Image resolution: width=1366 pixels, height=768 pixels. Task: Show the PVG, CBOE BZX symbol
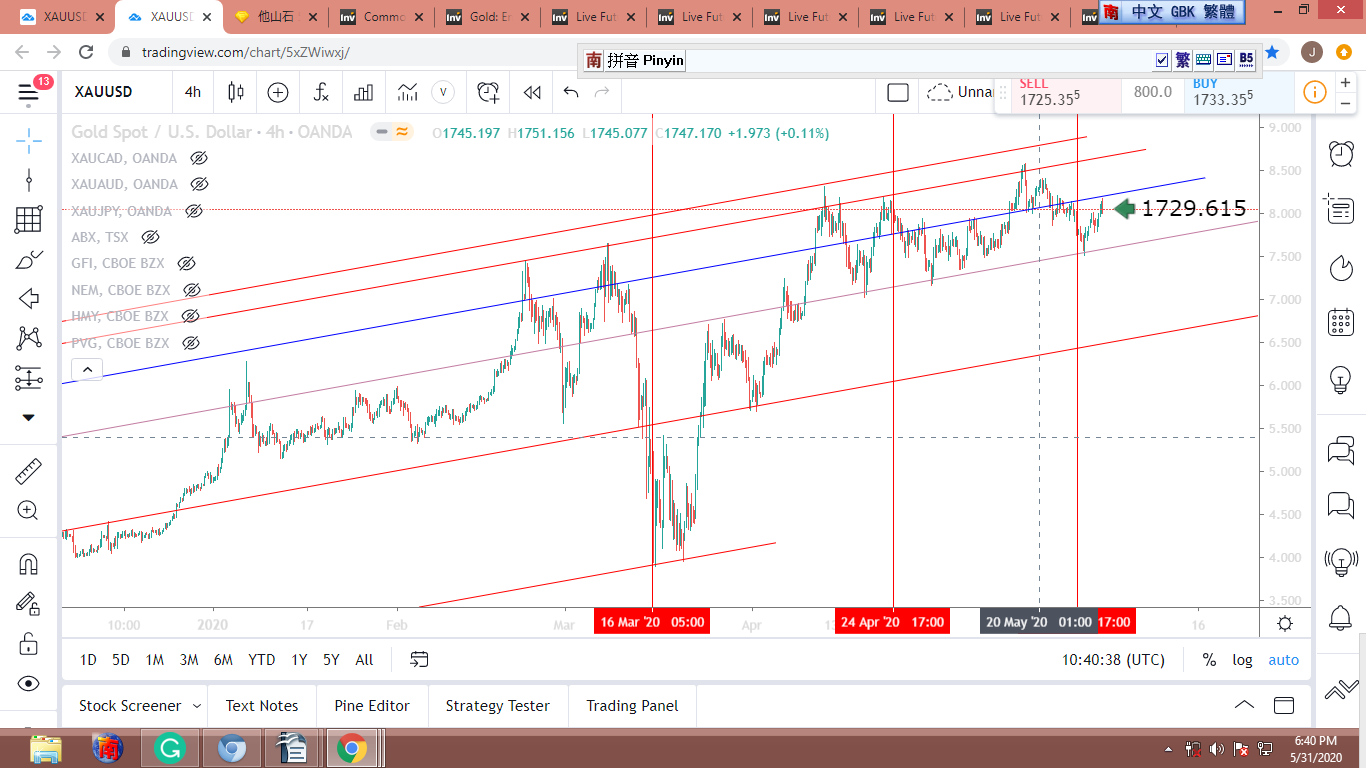190,343
